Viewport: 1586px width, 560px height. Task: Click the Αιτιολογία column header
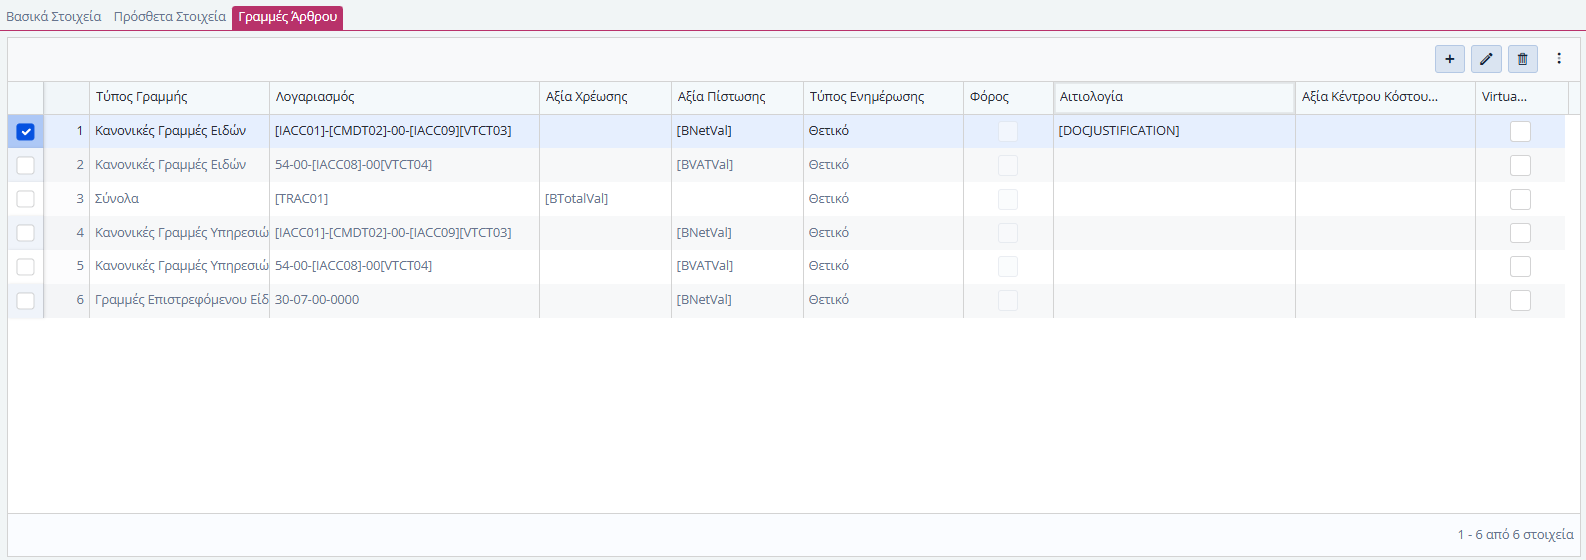point(1175,97)
